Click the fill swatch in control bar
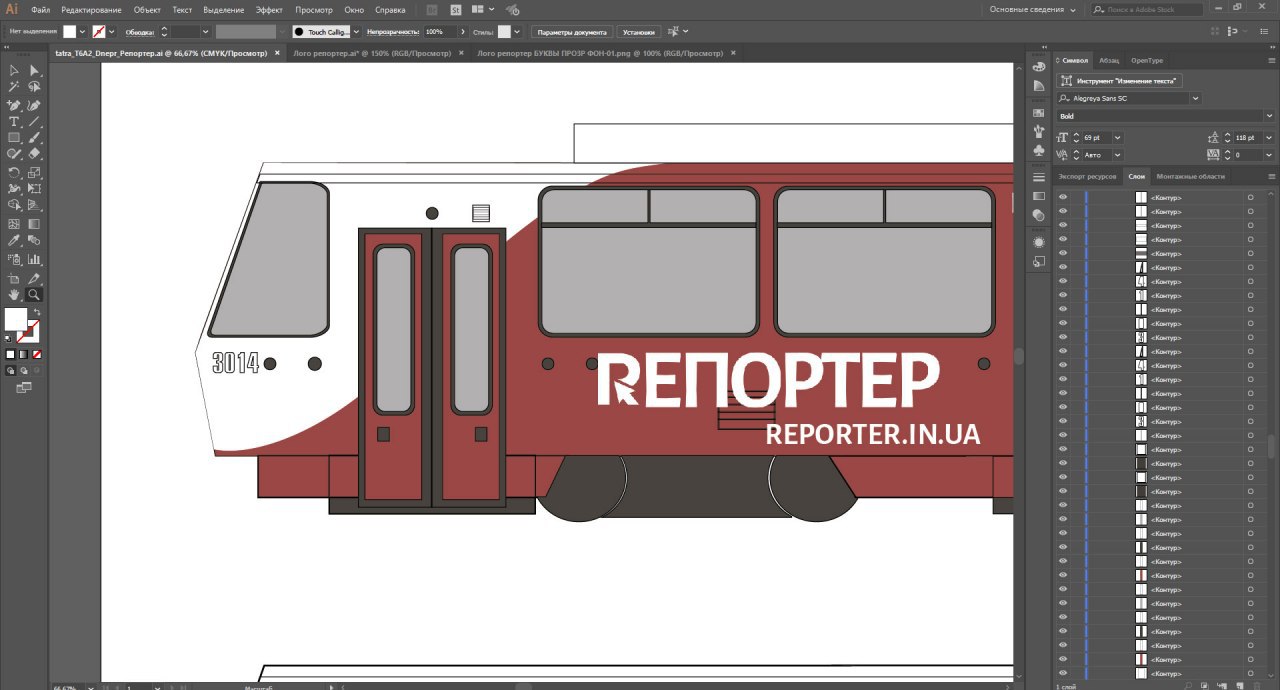The image size is (1280, 690). point(70,32)
